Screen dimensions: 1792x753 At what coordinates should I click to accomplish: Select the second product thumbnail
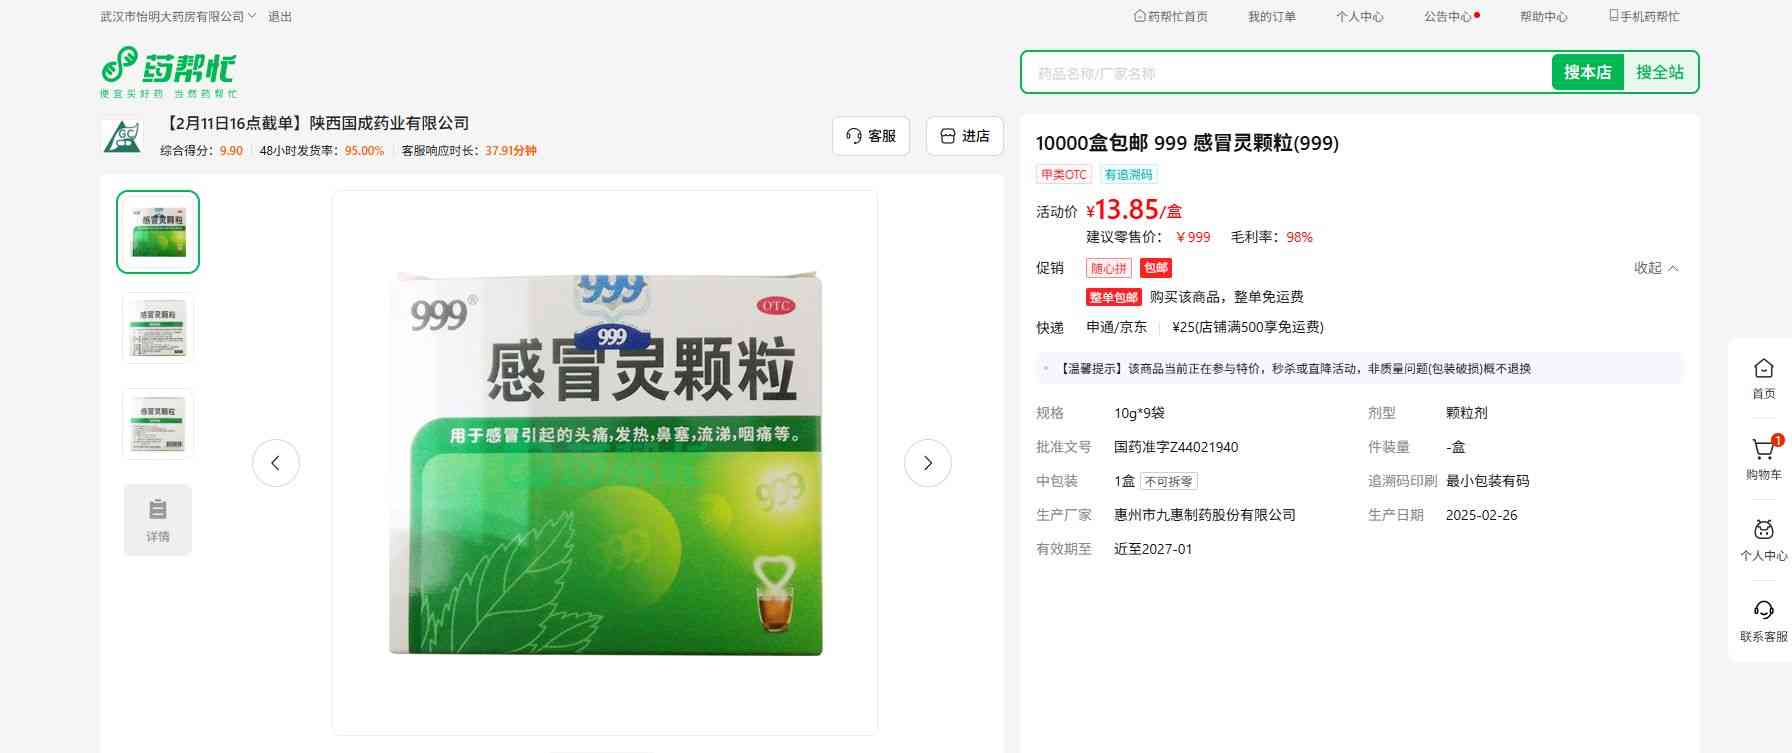click(x=158, y=327)
